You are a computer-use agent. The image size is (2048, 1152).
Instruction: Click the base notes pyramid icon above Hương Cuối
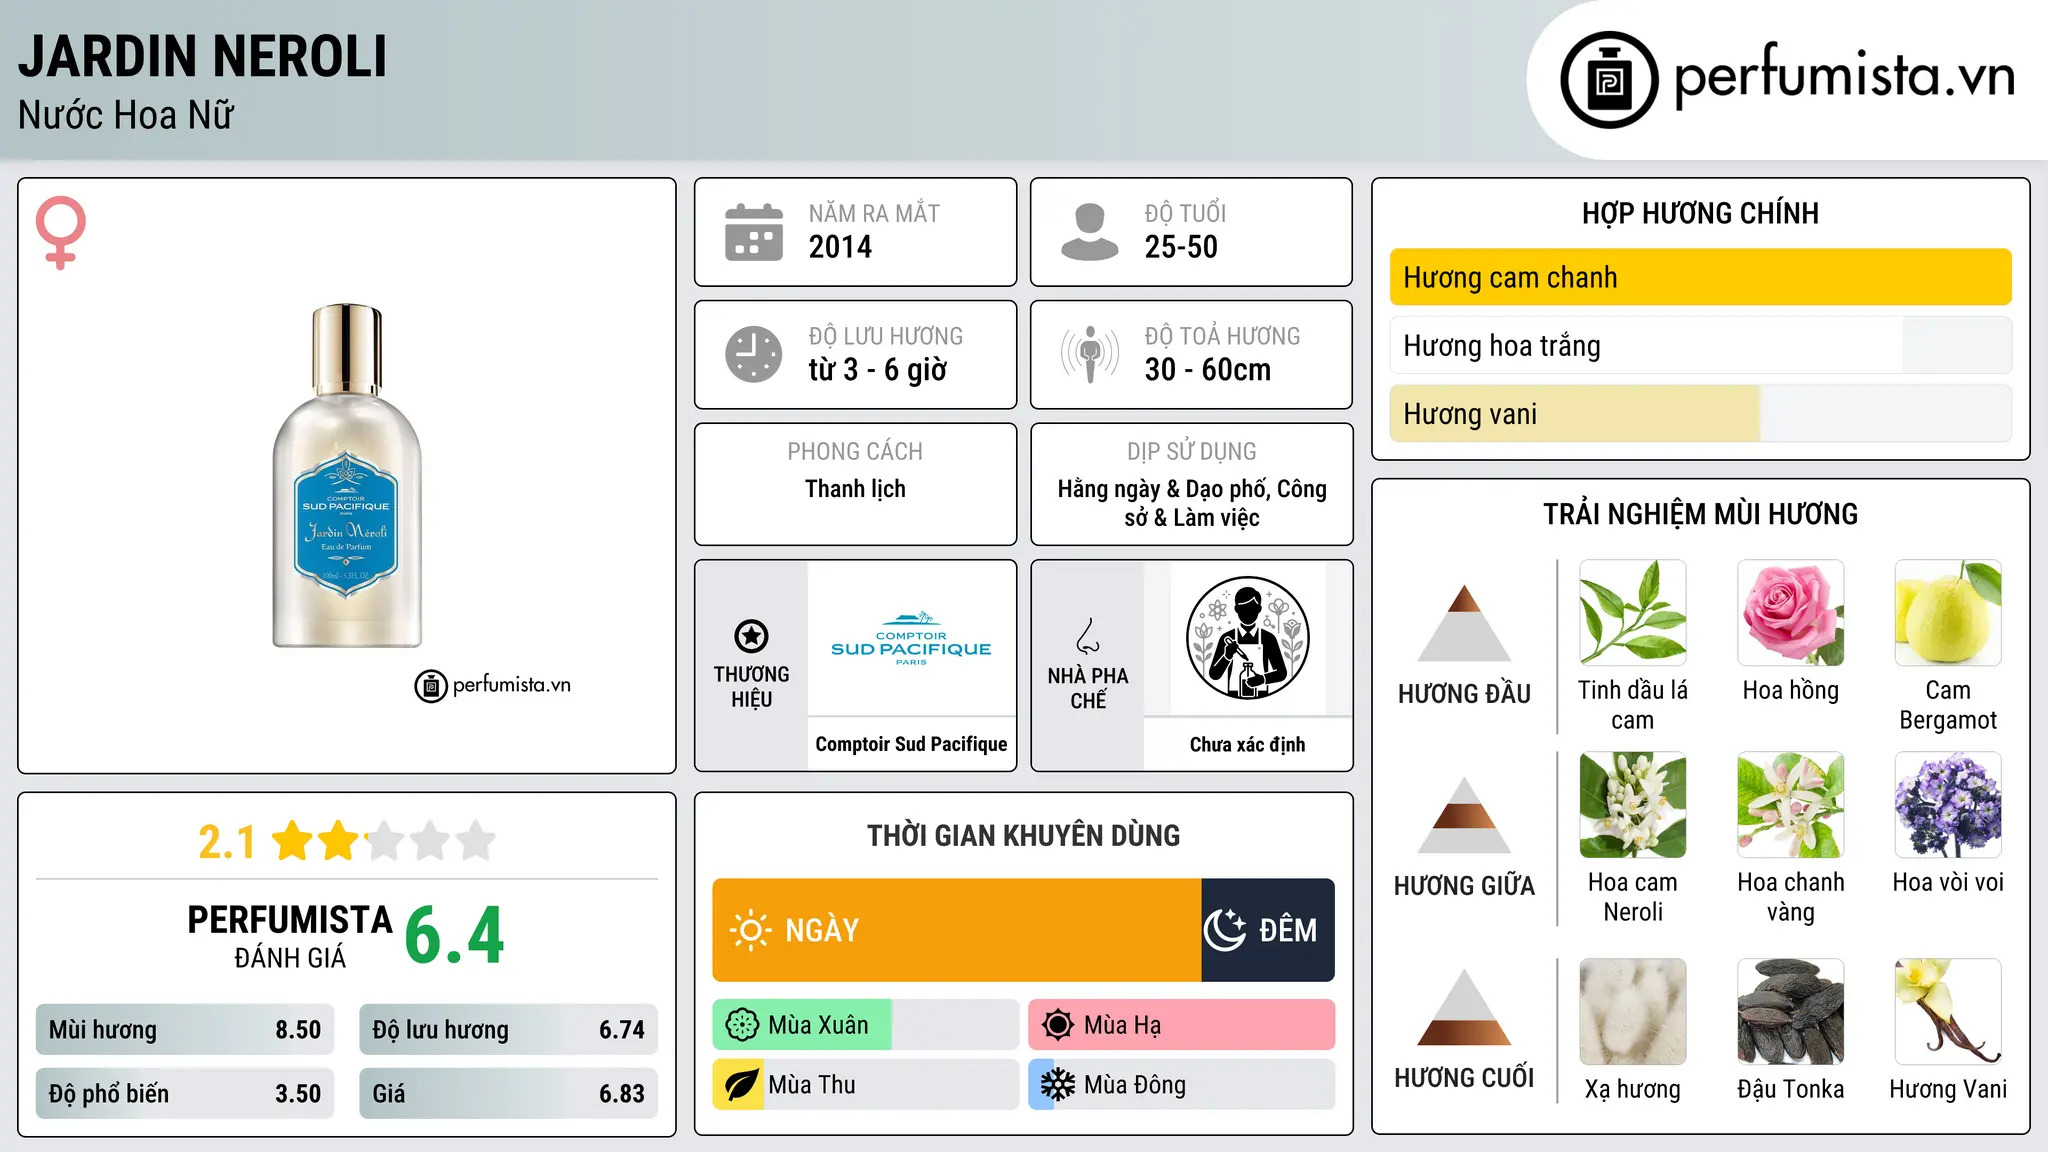[1465, 1007]
